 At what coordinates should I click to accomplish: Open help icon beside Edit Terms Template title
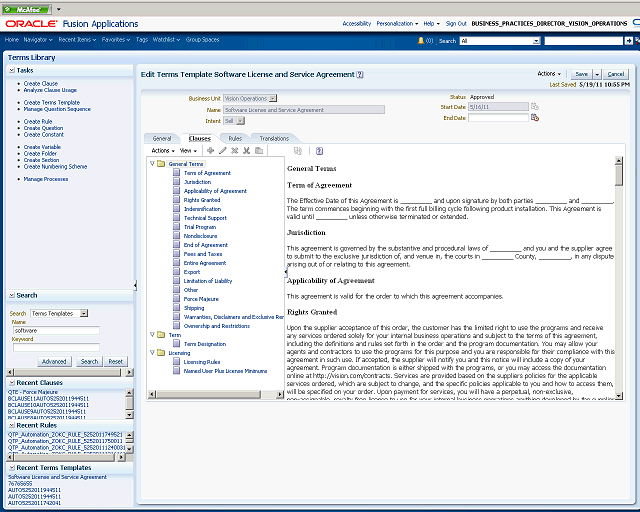pyautogui.click(x=360, y=75)
